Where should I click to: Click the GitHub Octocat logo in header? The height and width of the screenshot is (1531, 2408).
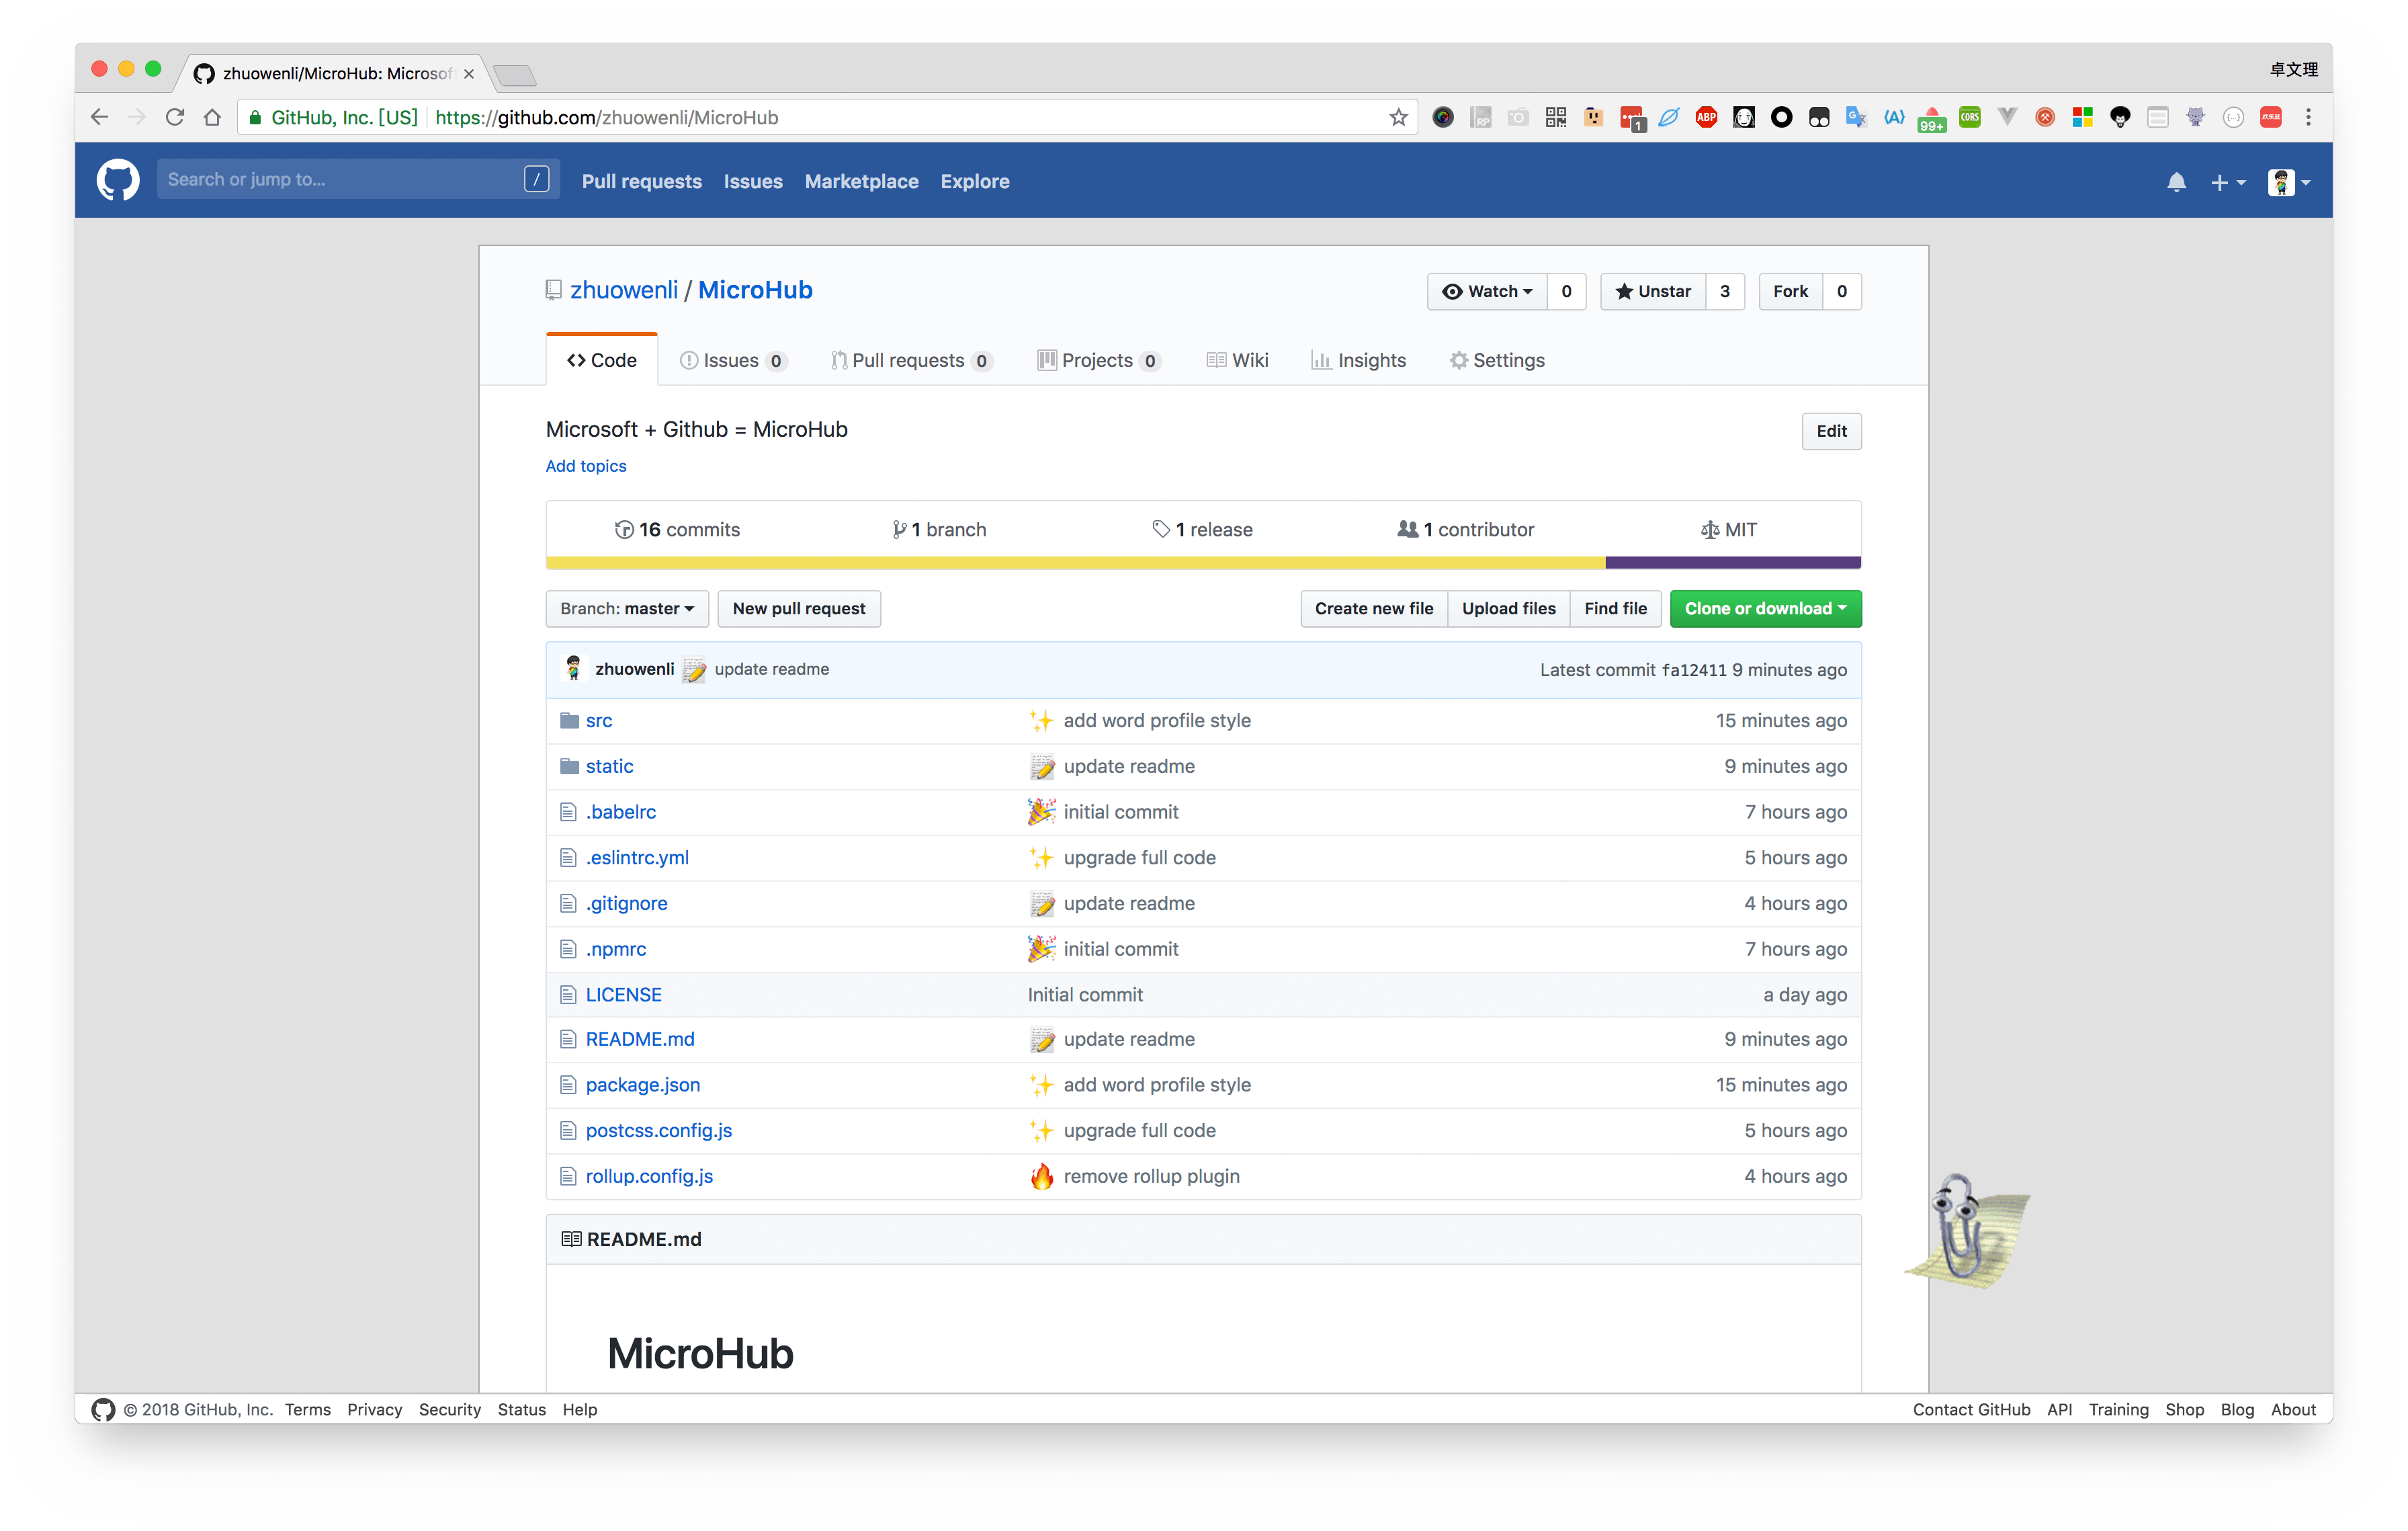pos(118,181)
